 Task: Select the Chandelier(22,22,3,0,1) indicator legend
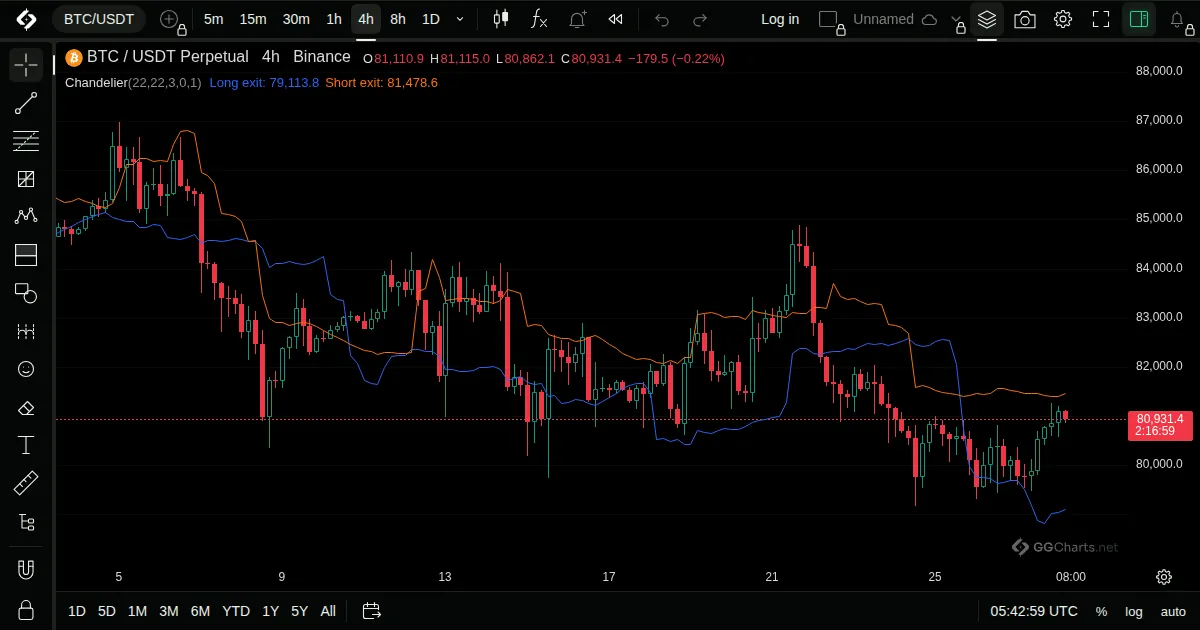[133, 82]
